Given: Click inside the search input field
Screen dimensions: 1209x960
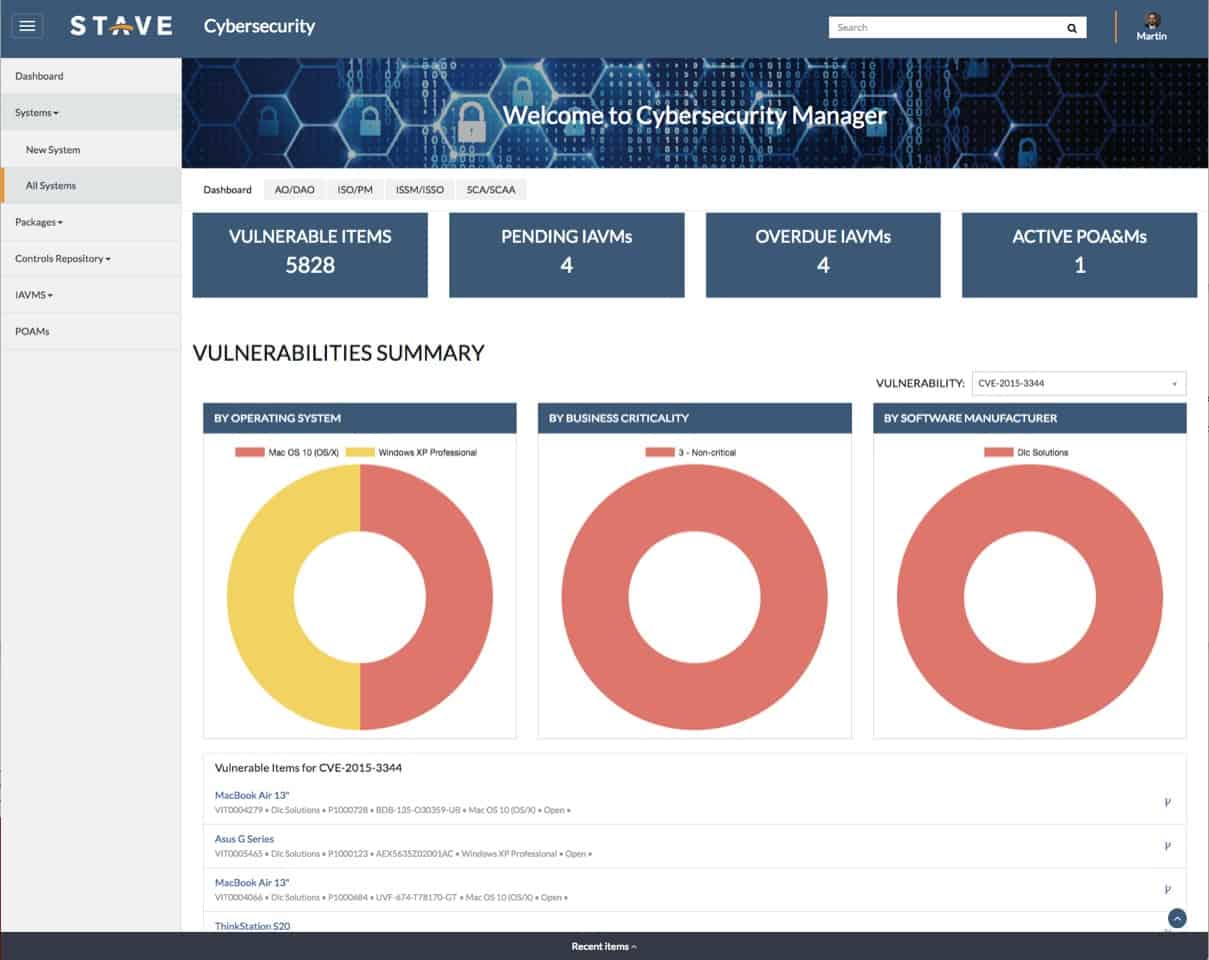Looking at the screenshot, I should [940, 27].
